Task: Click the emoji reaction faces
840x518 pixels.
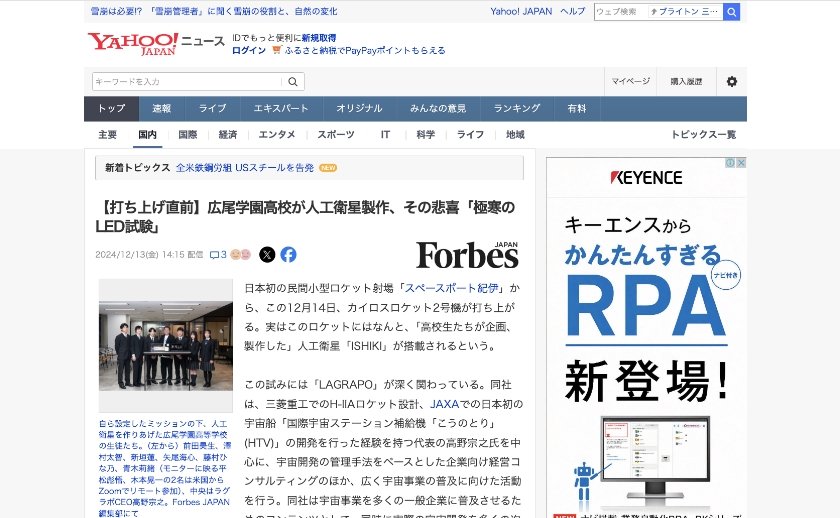Action: (x=241, y=255)
